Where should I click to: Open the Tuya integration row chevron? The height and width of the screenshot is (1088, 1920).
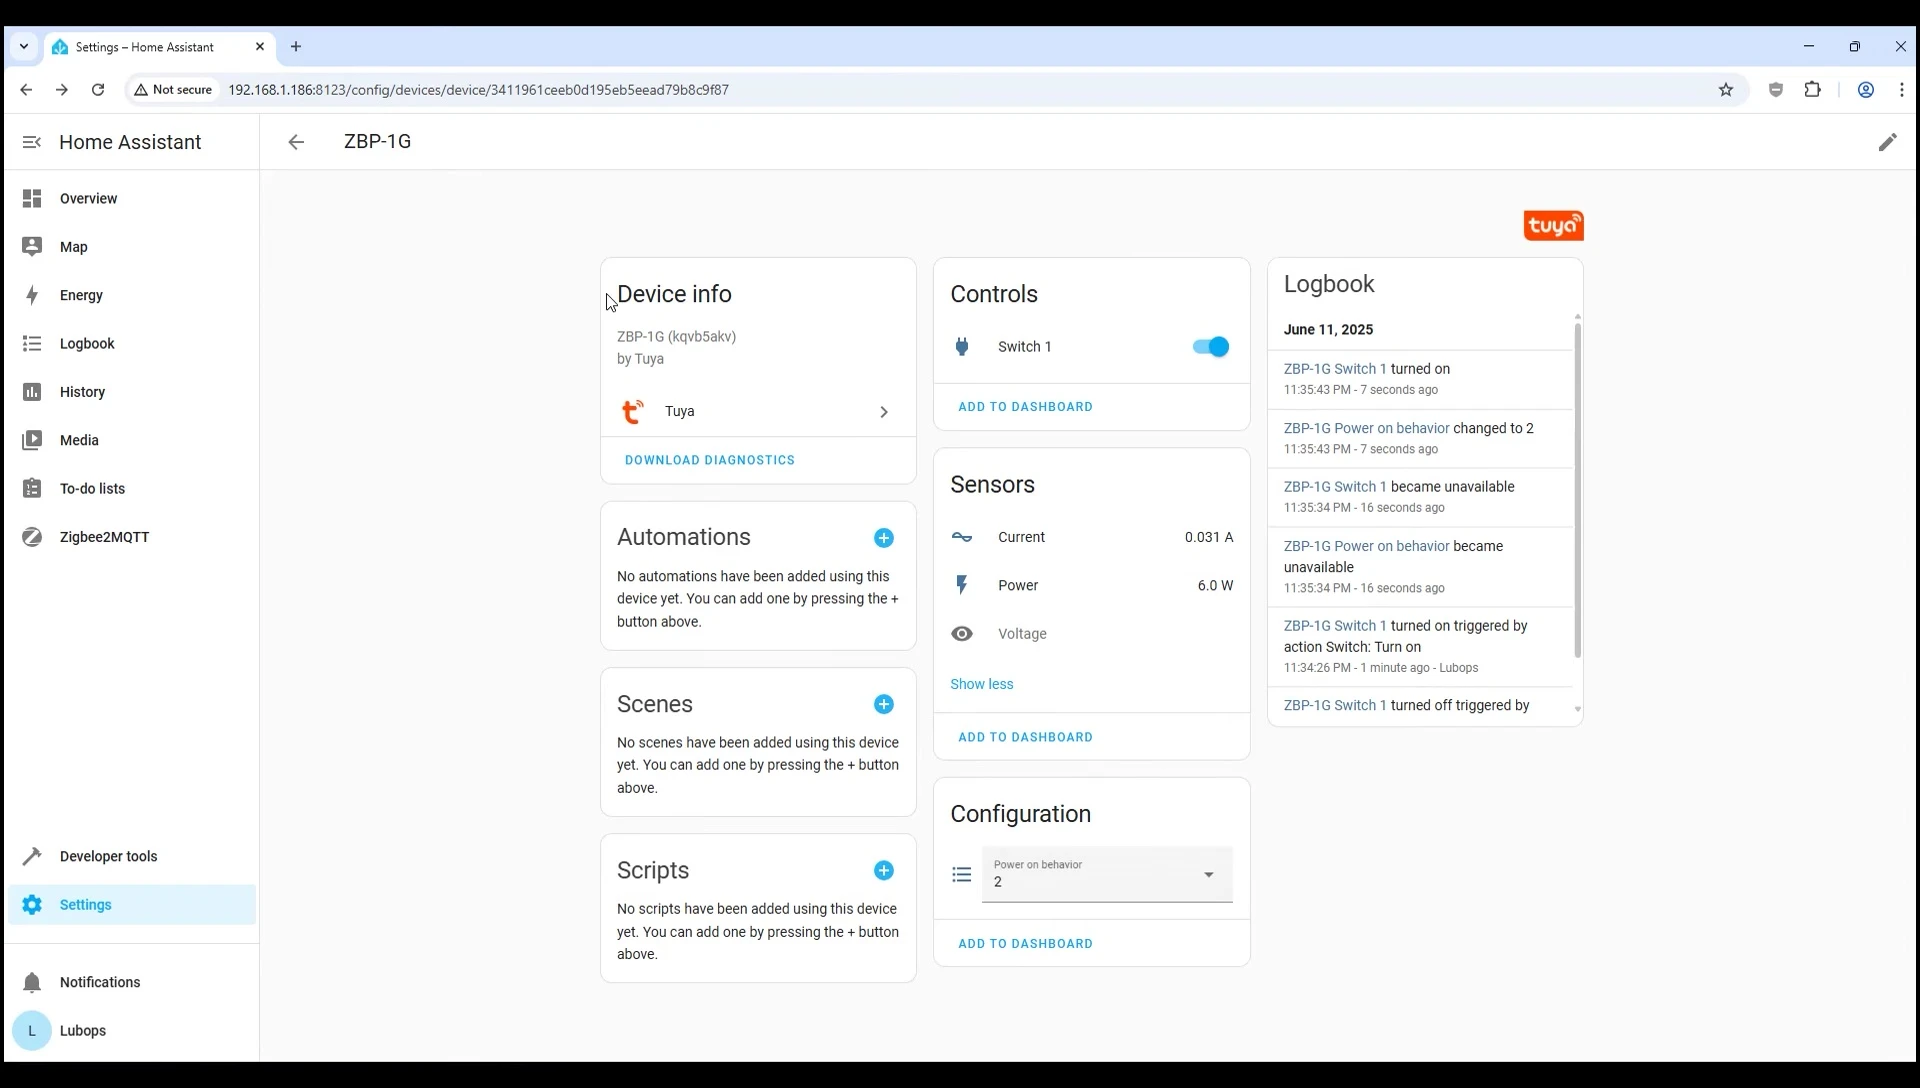(884, 412)
